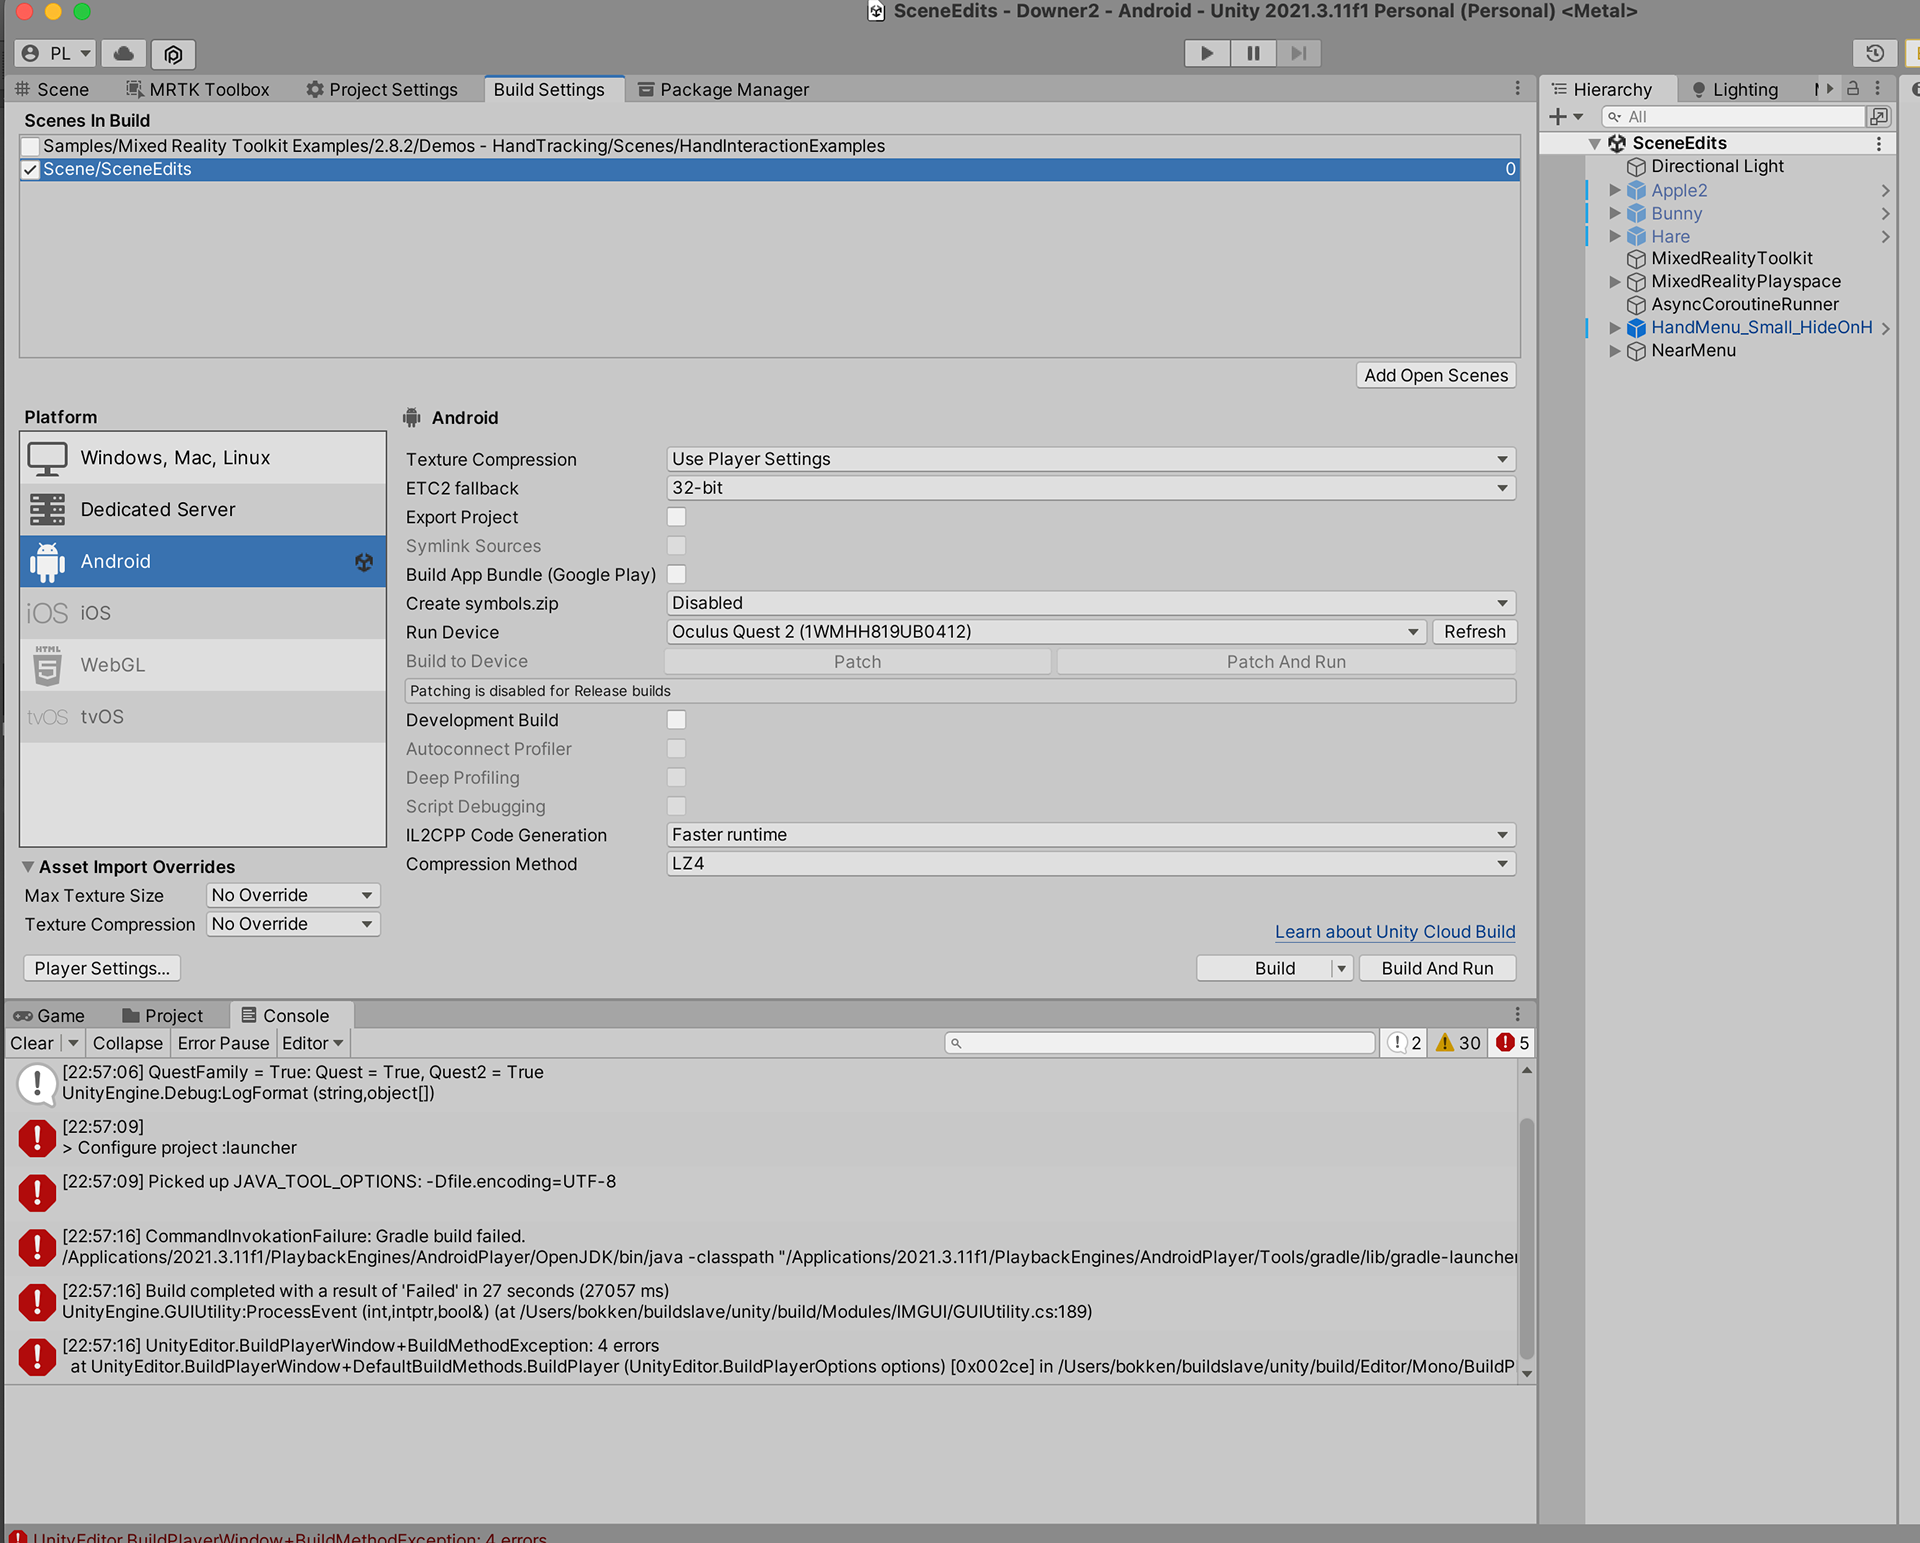Switch to the Game tab
Viewport: 1920px width, 1543px height.
pyautogui.click(x=49, y=1015)
